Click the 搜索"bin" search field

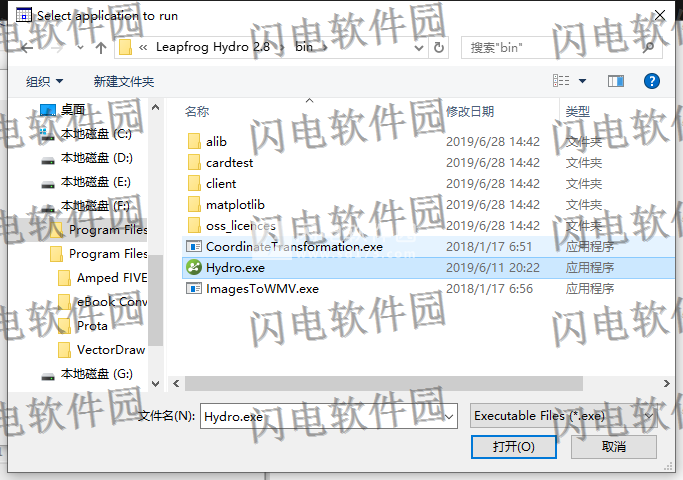click(553, 47)
